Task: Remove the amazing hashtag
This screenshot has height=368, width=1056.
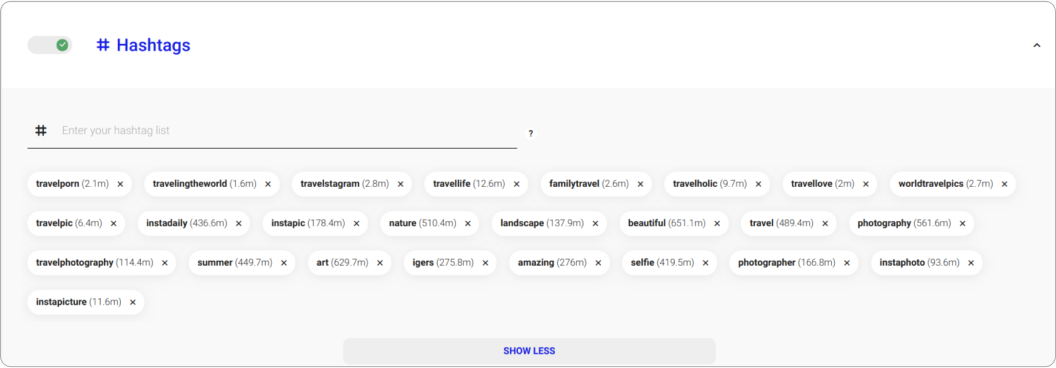Action: click(x=598, y=263)
